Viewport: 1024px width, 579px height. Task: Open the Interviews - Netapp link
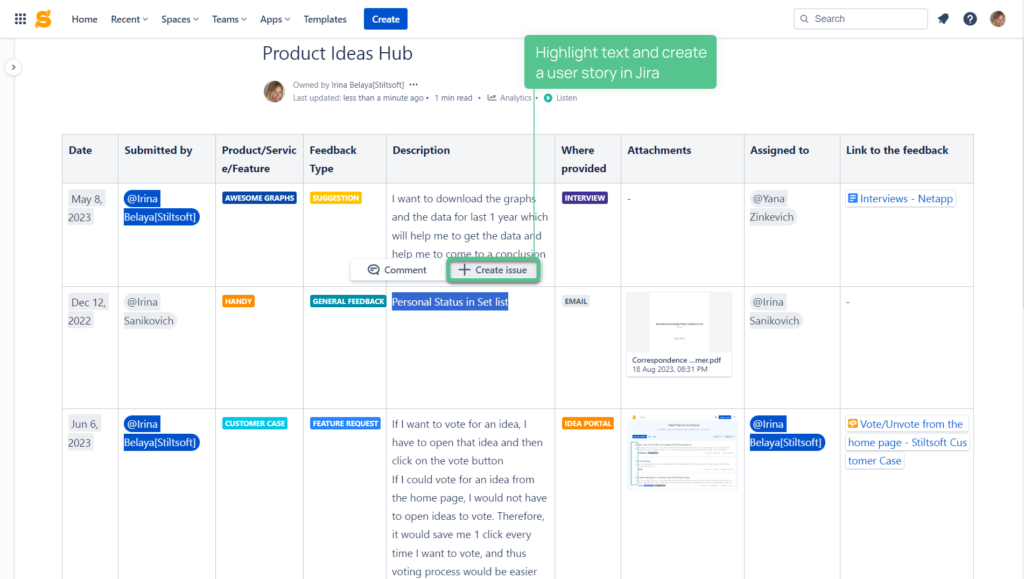(x=900, y=198)
